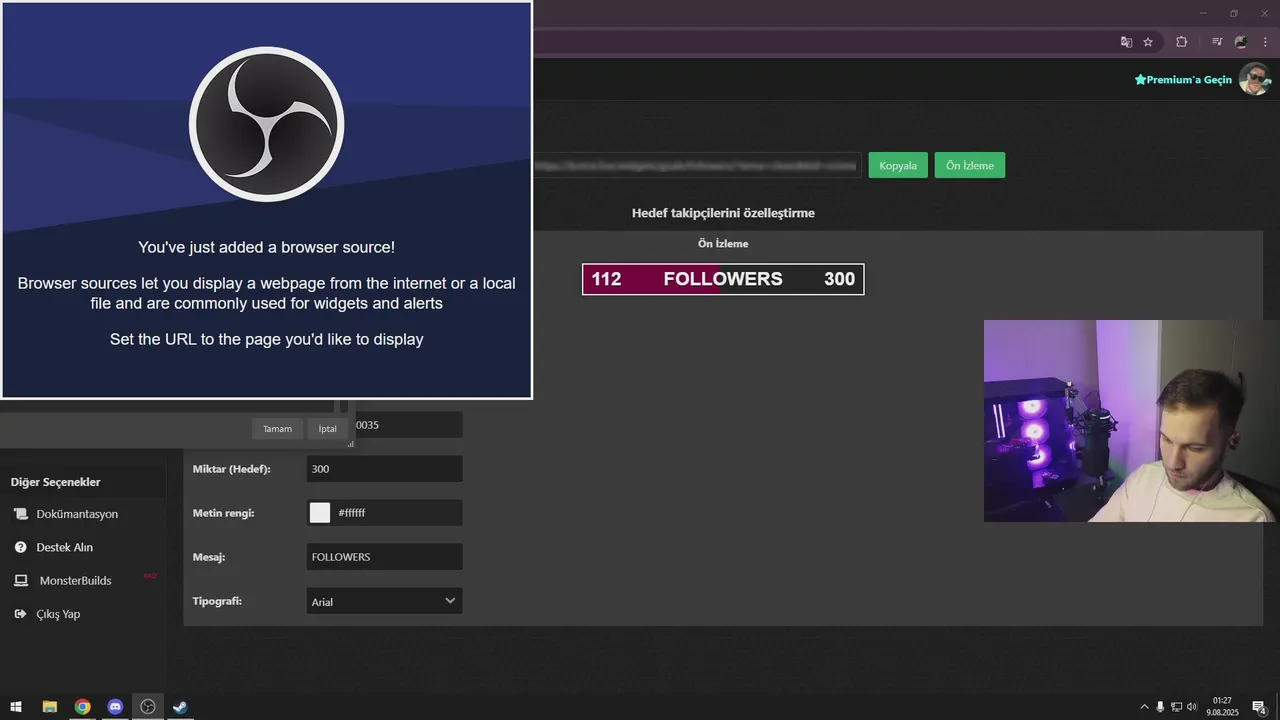
Task: Click the webcam overlay thumbnail
Action: tap(1131, 421)
